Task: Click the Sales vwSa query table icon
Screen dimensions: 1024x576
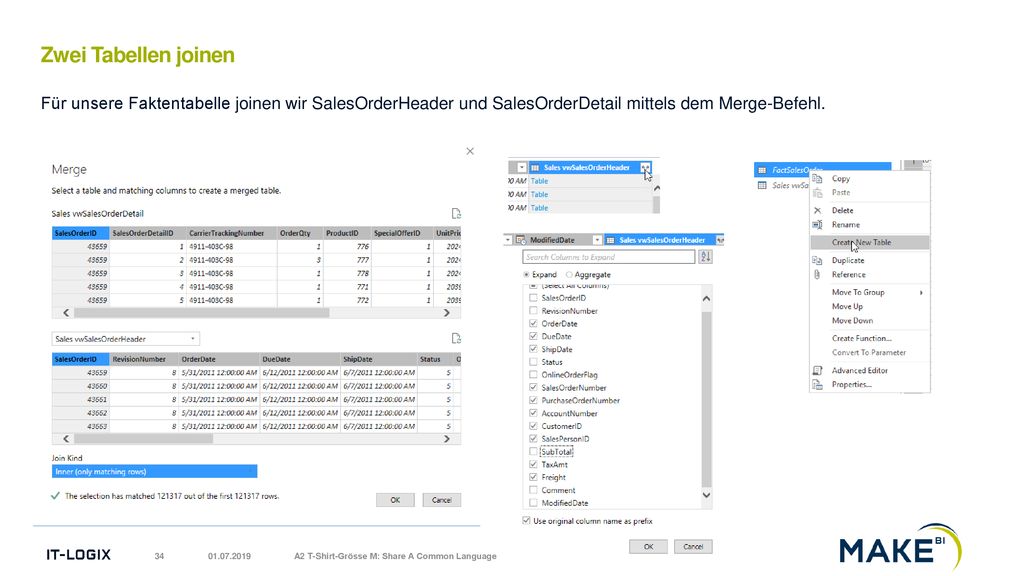Action: coord(762,185)
